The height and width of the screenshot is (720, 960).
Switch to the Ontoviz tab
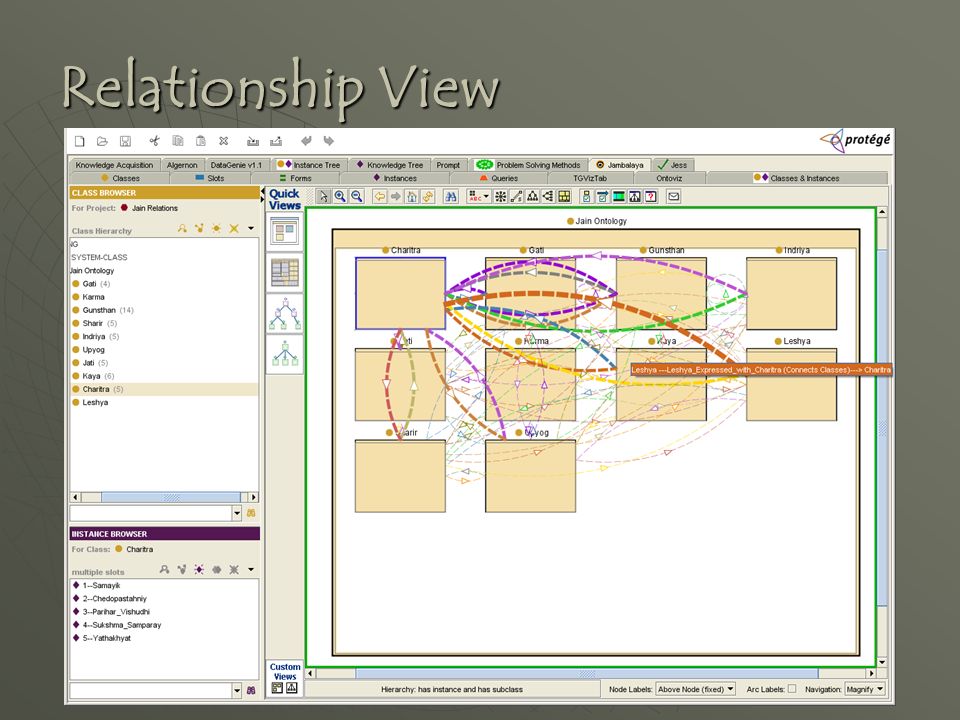[x=669, y=178]
